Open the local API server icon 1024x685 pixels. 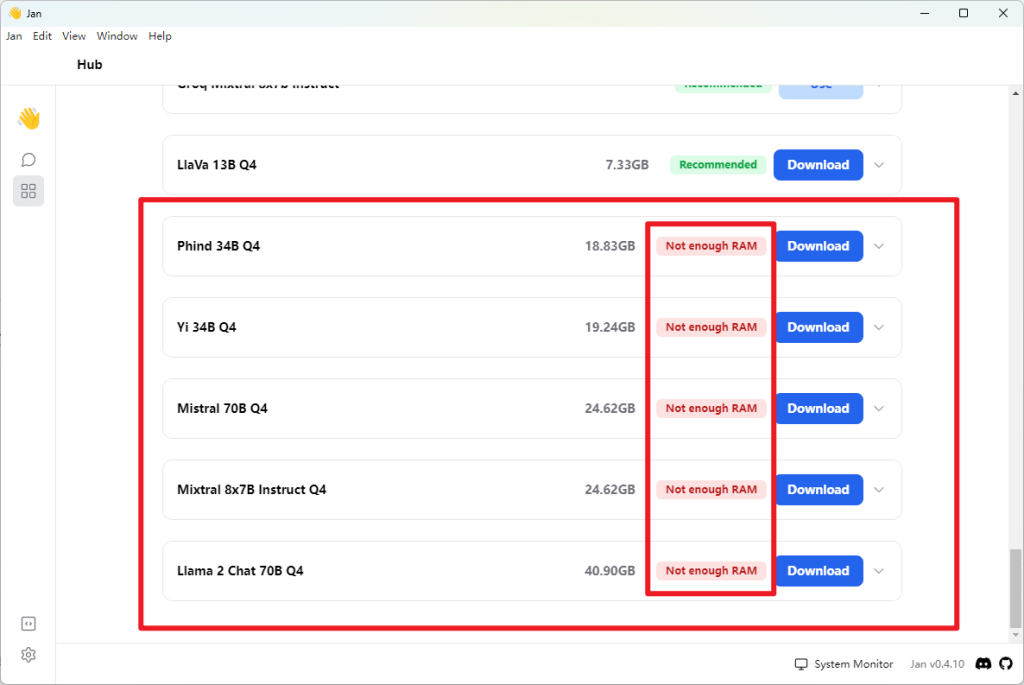coord(28,624)
